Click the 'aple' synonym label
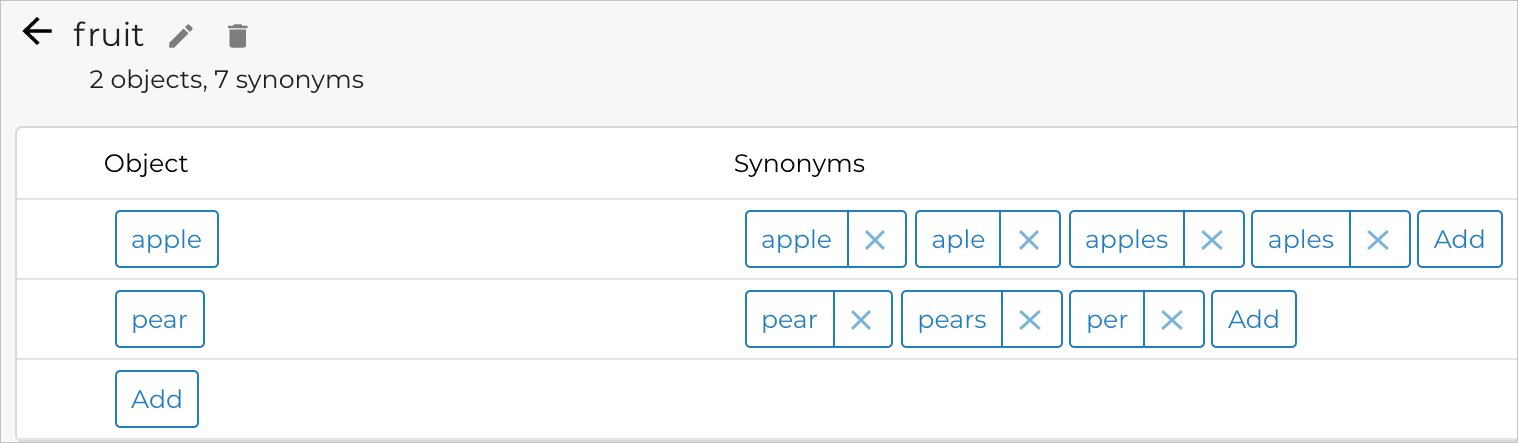This screenshot has height=443, width=1518. point(958,240)
